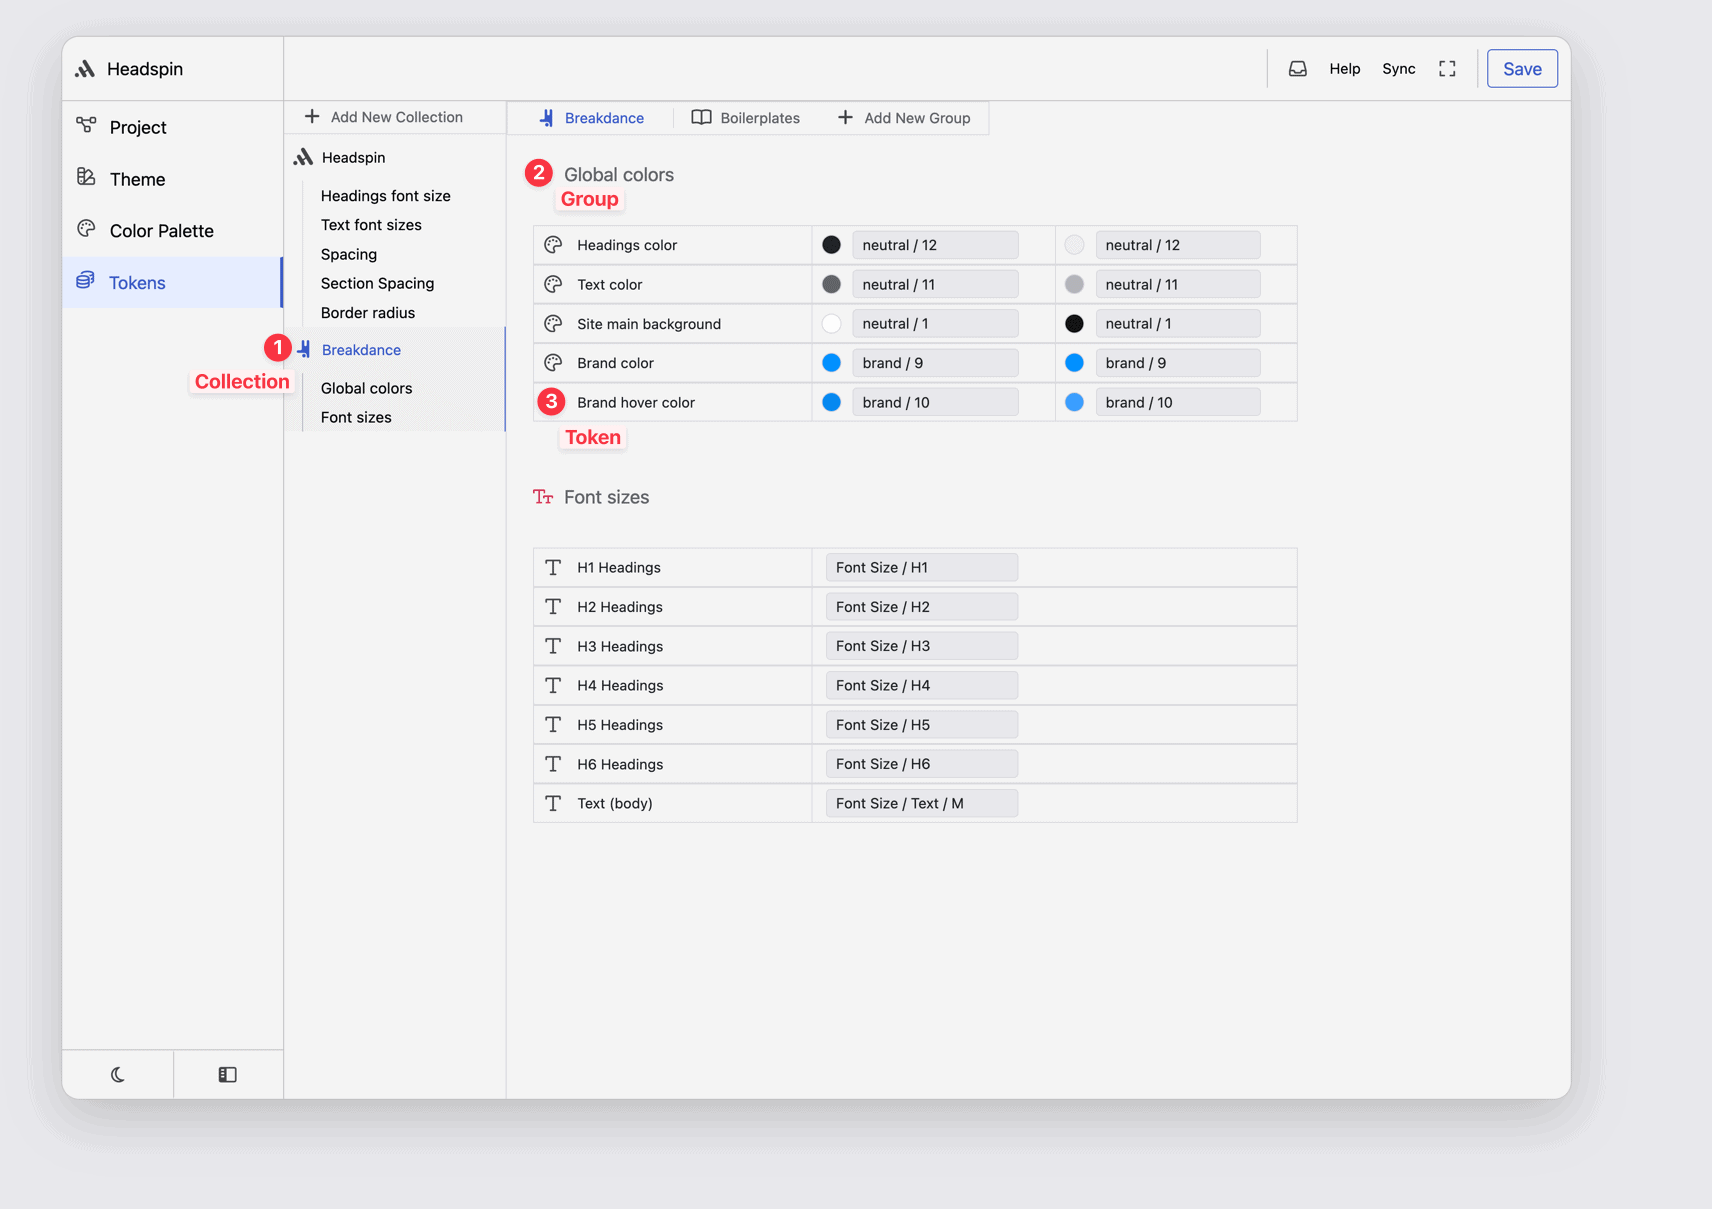Click the Save button

pyautogui.click(x=1521, y=68)
